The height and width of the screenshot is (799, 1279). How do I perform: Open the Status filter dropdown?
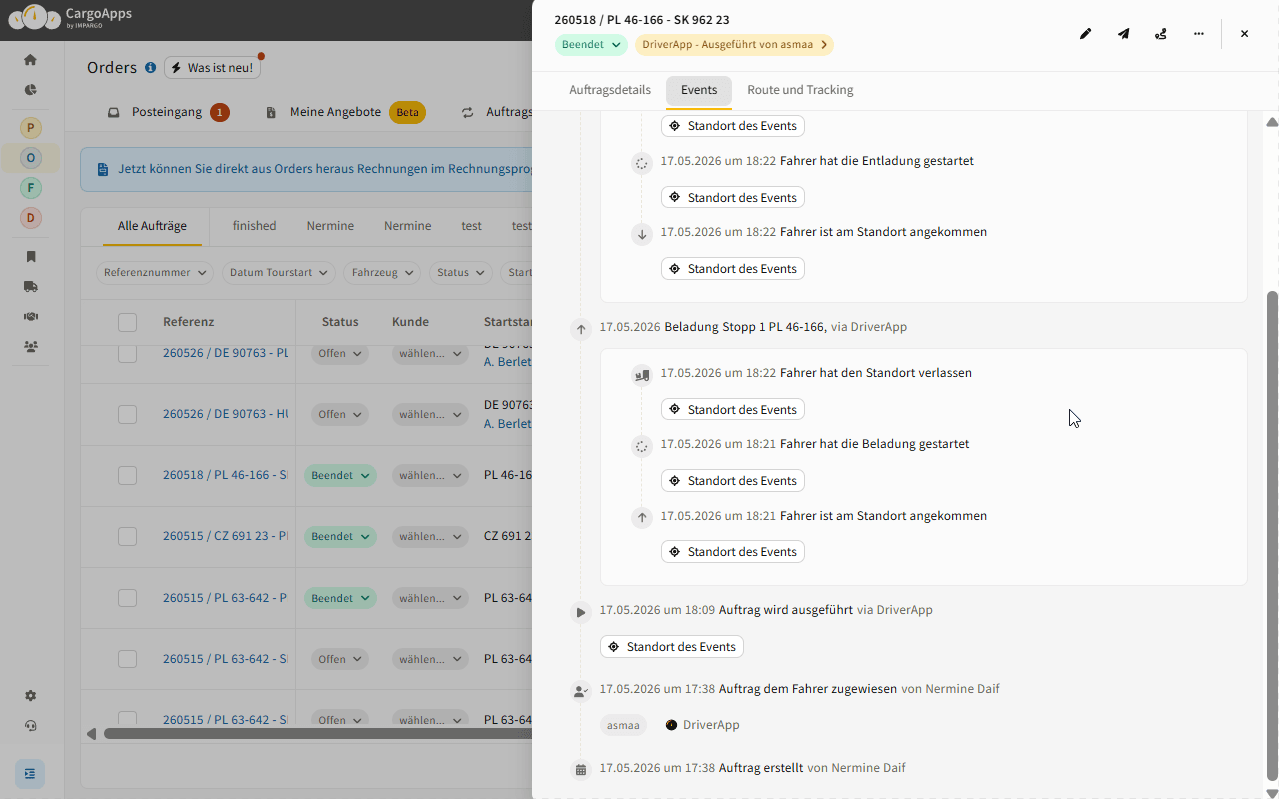[x=460, y=272]
